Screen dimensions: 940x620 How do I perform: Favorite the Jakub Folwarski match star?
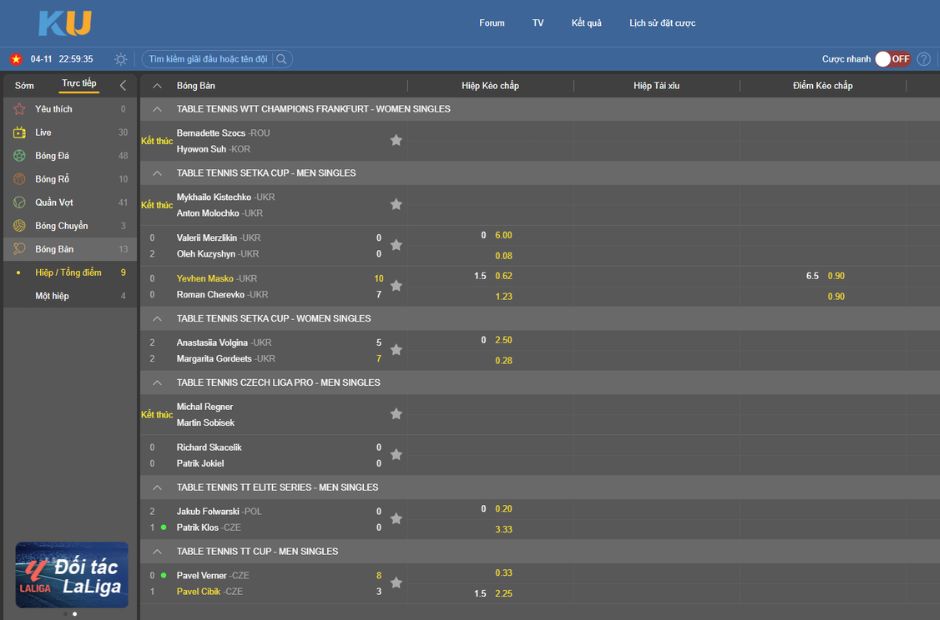point(396,519)
